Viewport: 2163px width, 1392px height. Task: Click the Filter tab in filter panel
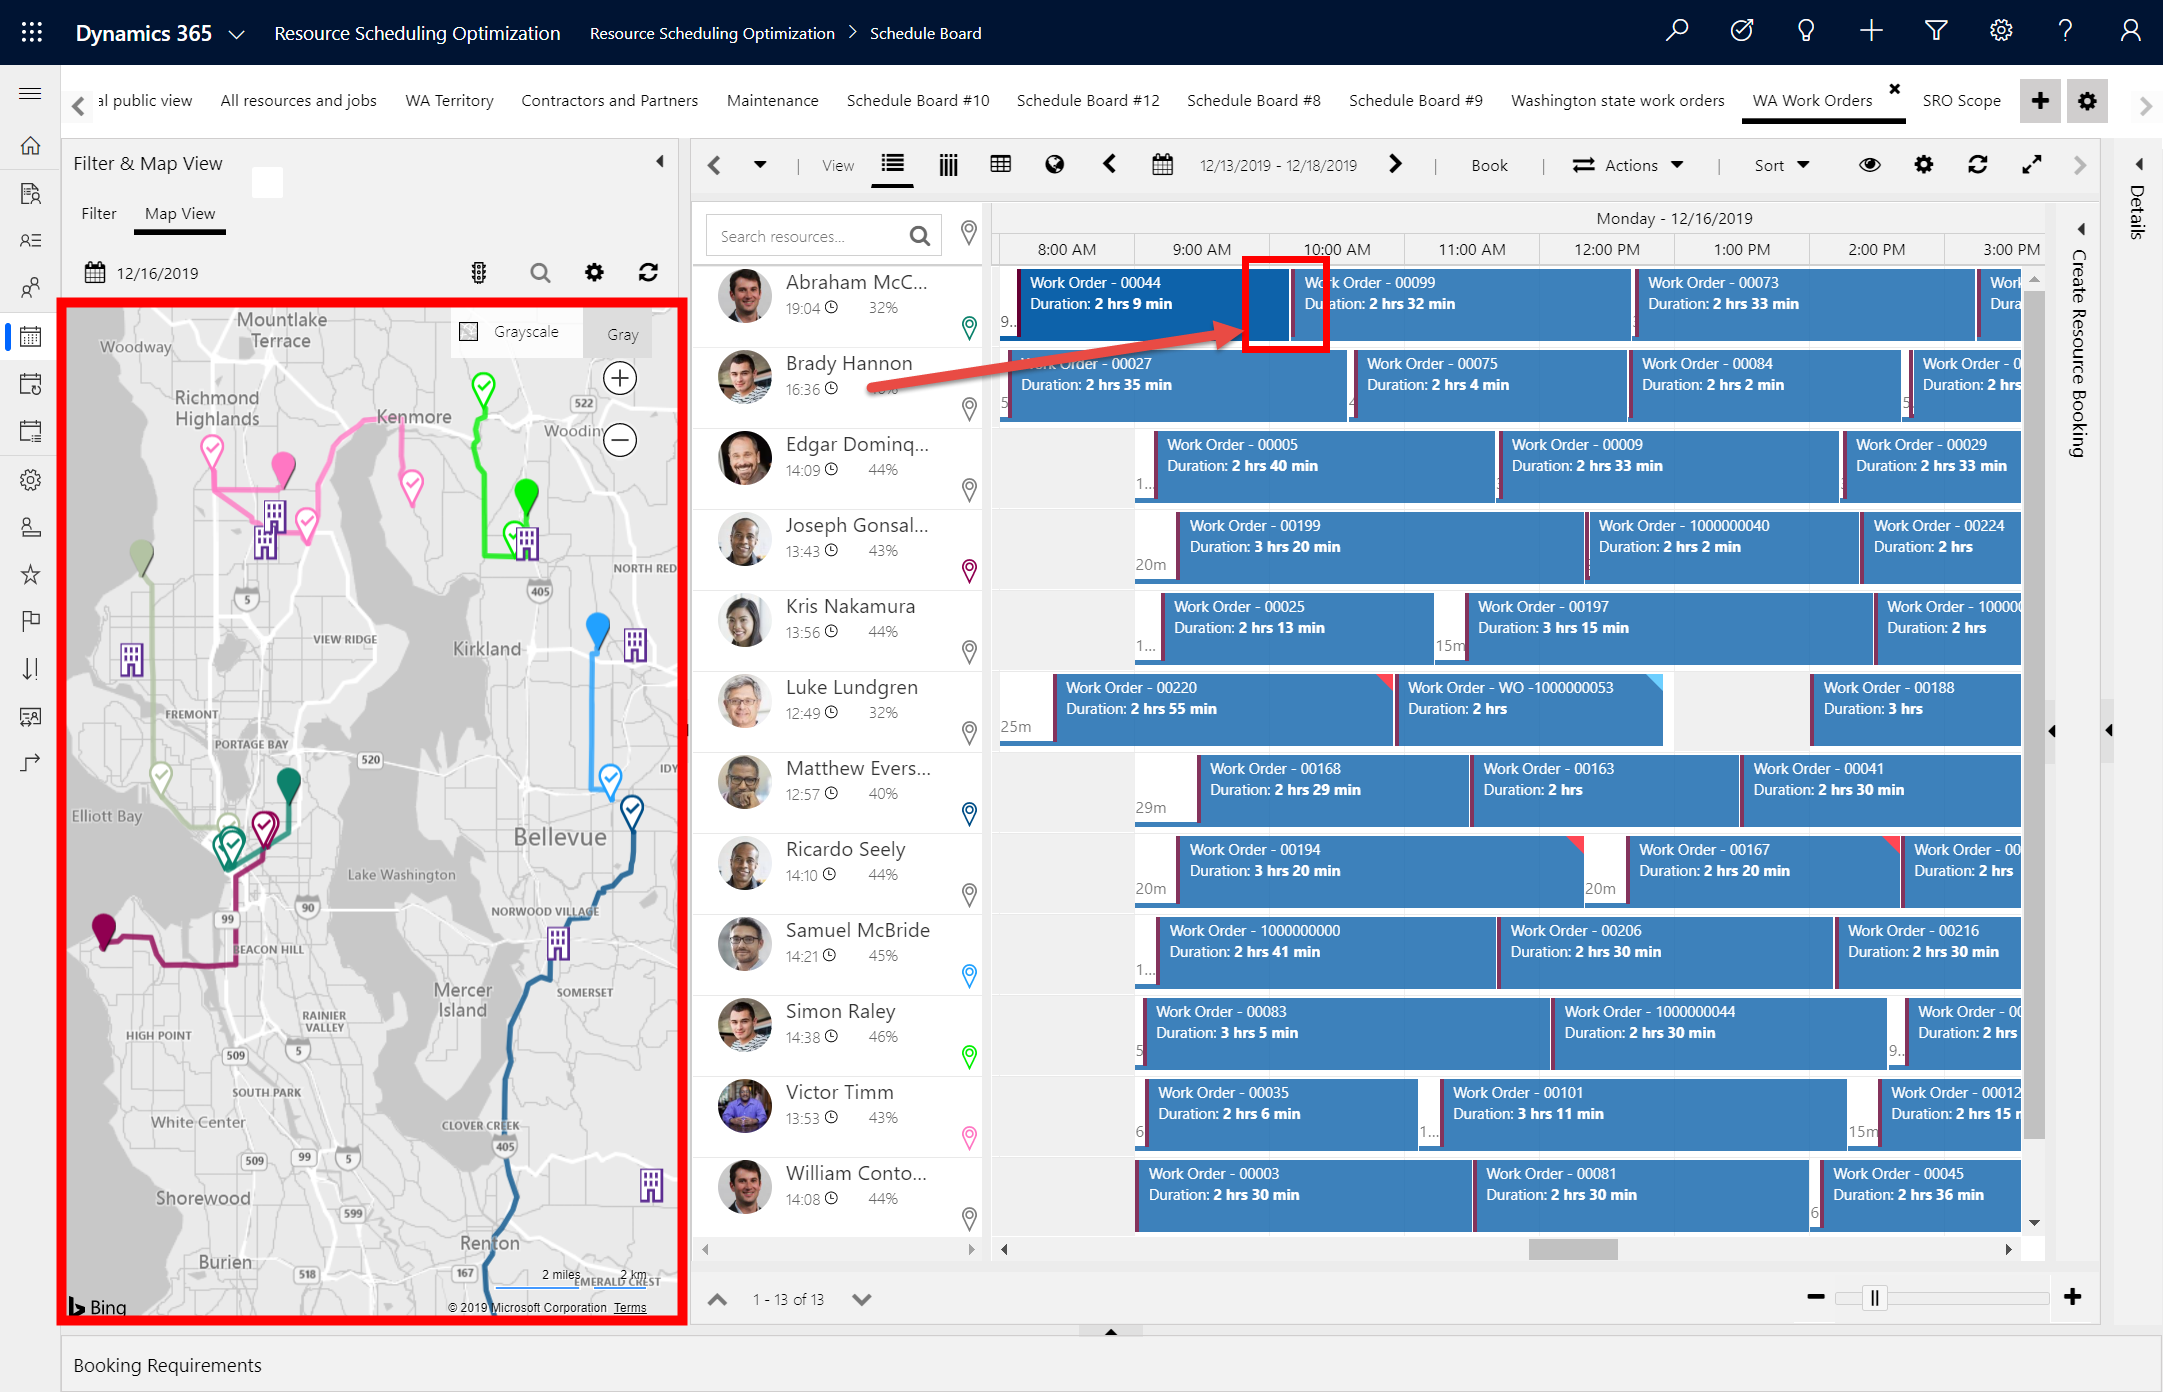[99, 213]
